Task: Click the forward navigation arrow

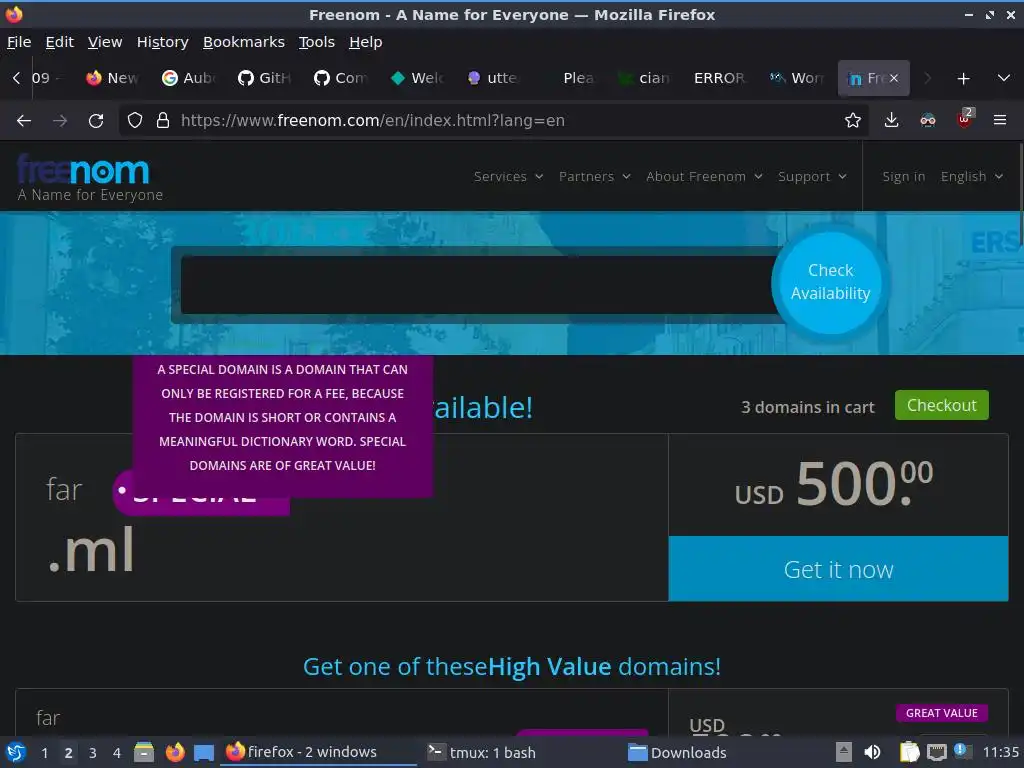Action: point(60,120)
